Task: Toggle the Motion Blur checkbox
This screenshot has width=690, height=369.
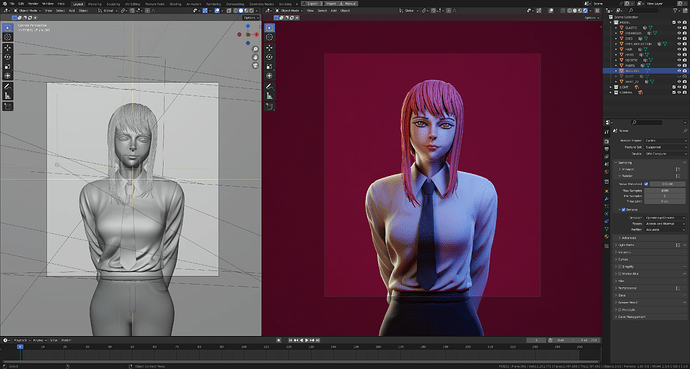Action: pyautogui.click(x=620, y=274)
